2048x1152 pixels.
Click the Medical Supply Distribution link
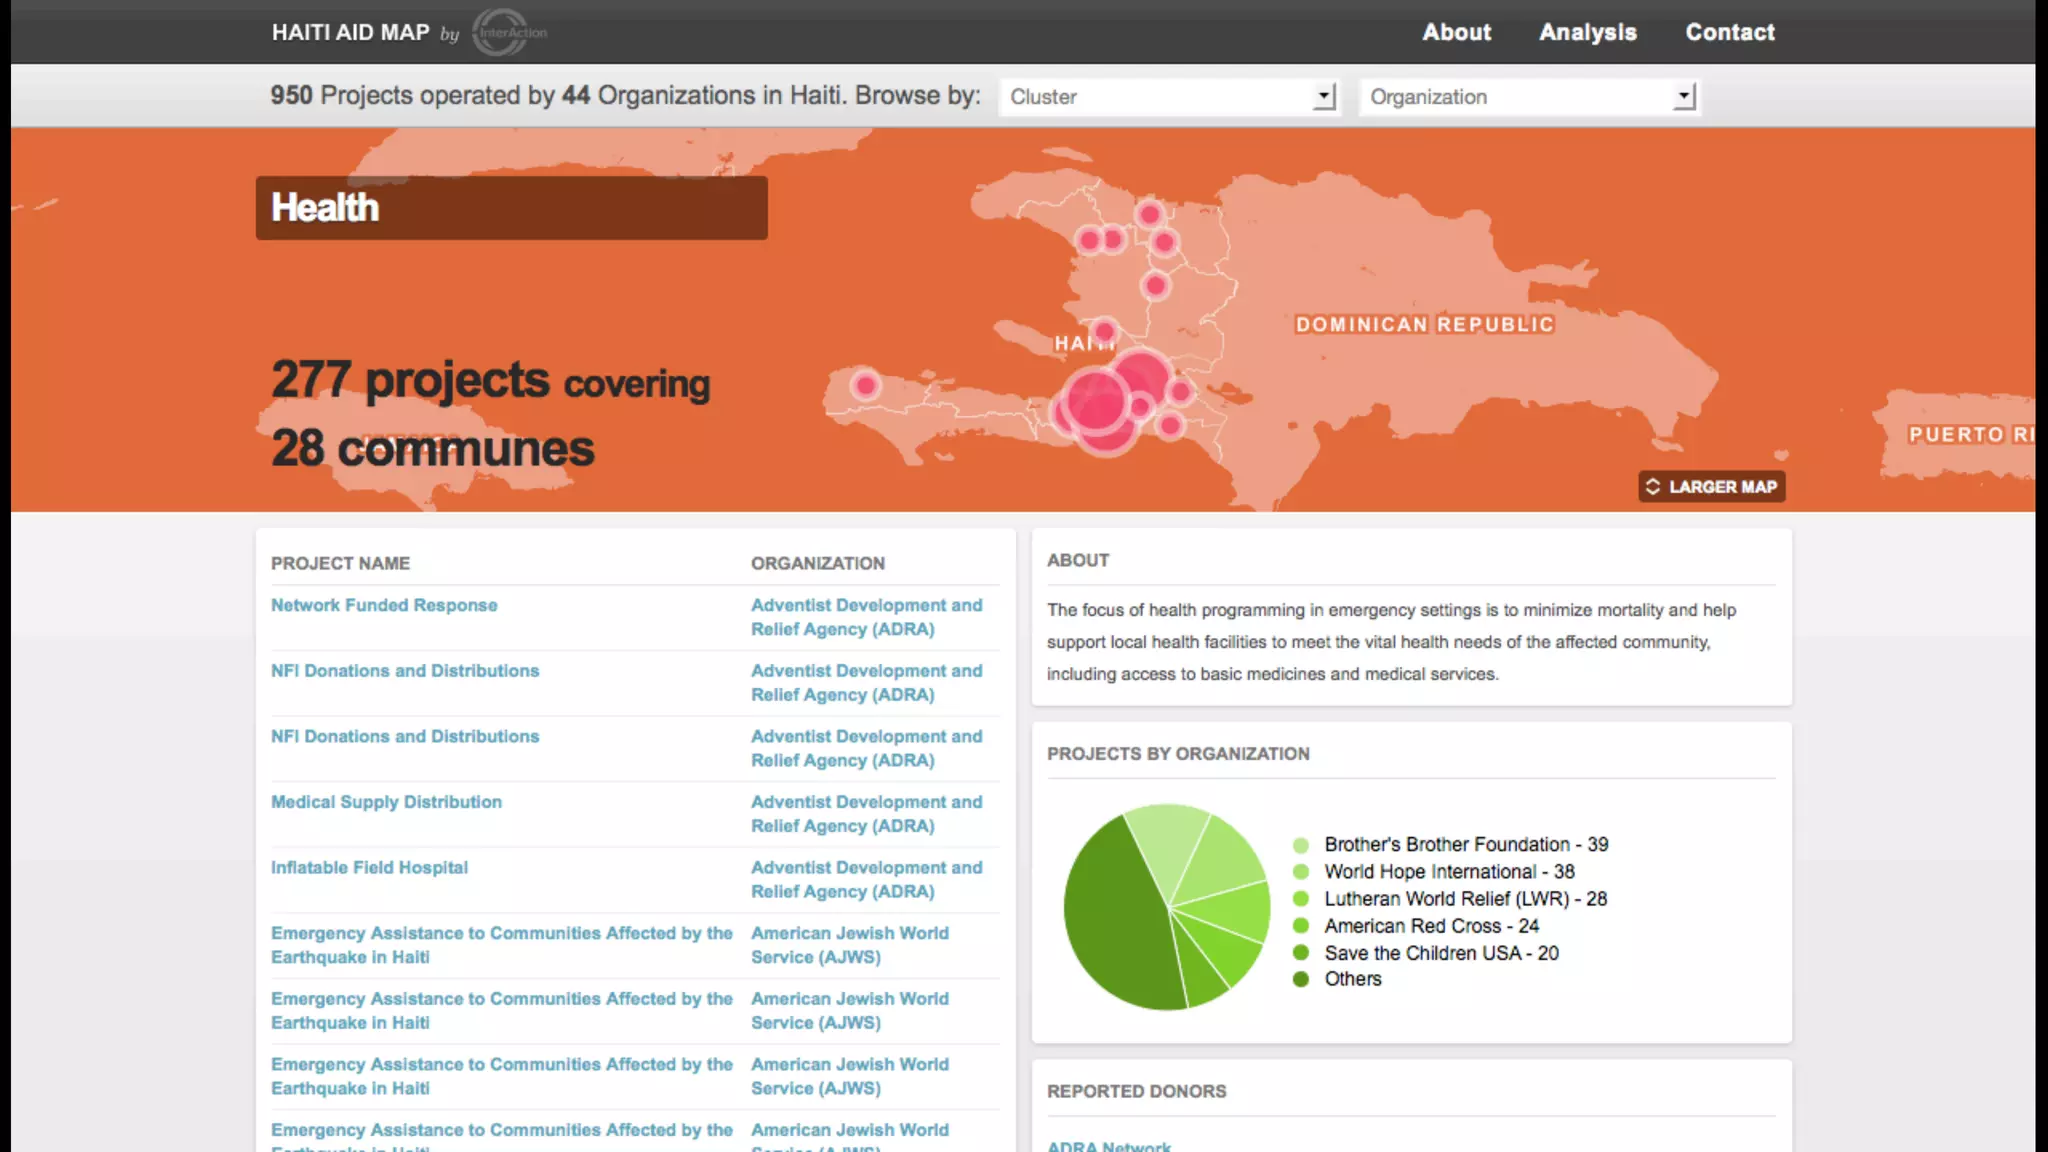(x=386, y=802)
